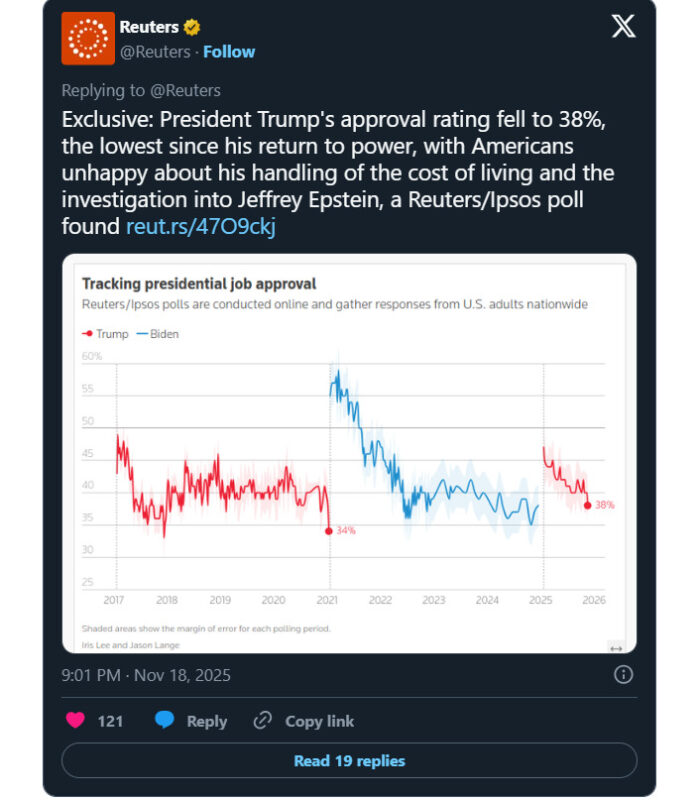The width and height of the screenshot is (699, 800).
Task: Click the @Reuters mention in Replying to
Action: [x=185, y=90]
